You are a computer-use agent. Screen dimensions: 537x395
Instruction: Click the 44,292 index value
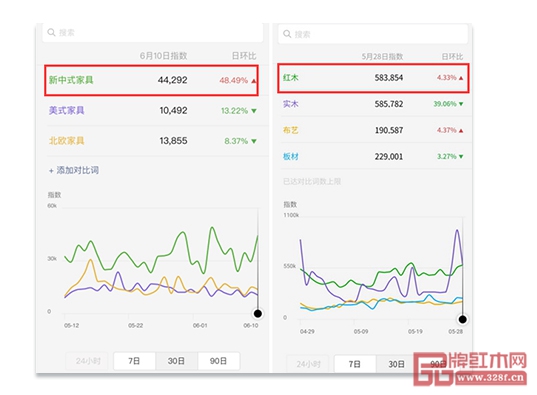pos(173,80)
